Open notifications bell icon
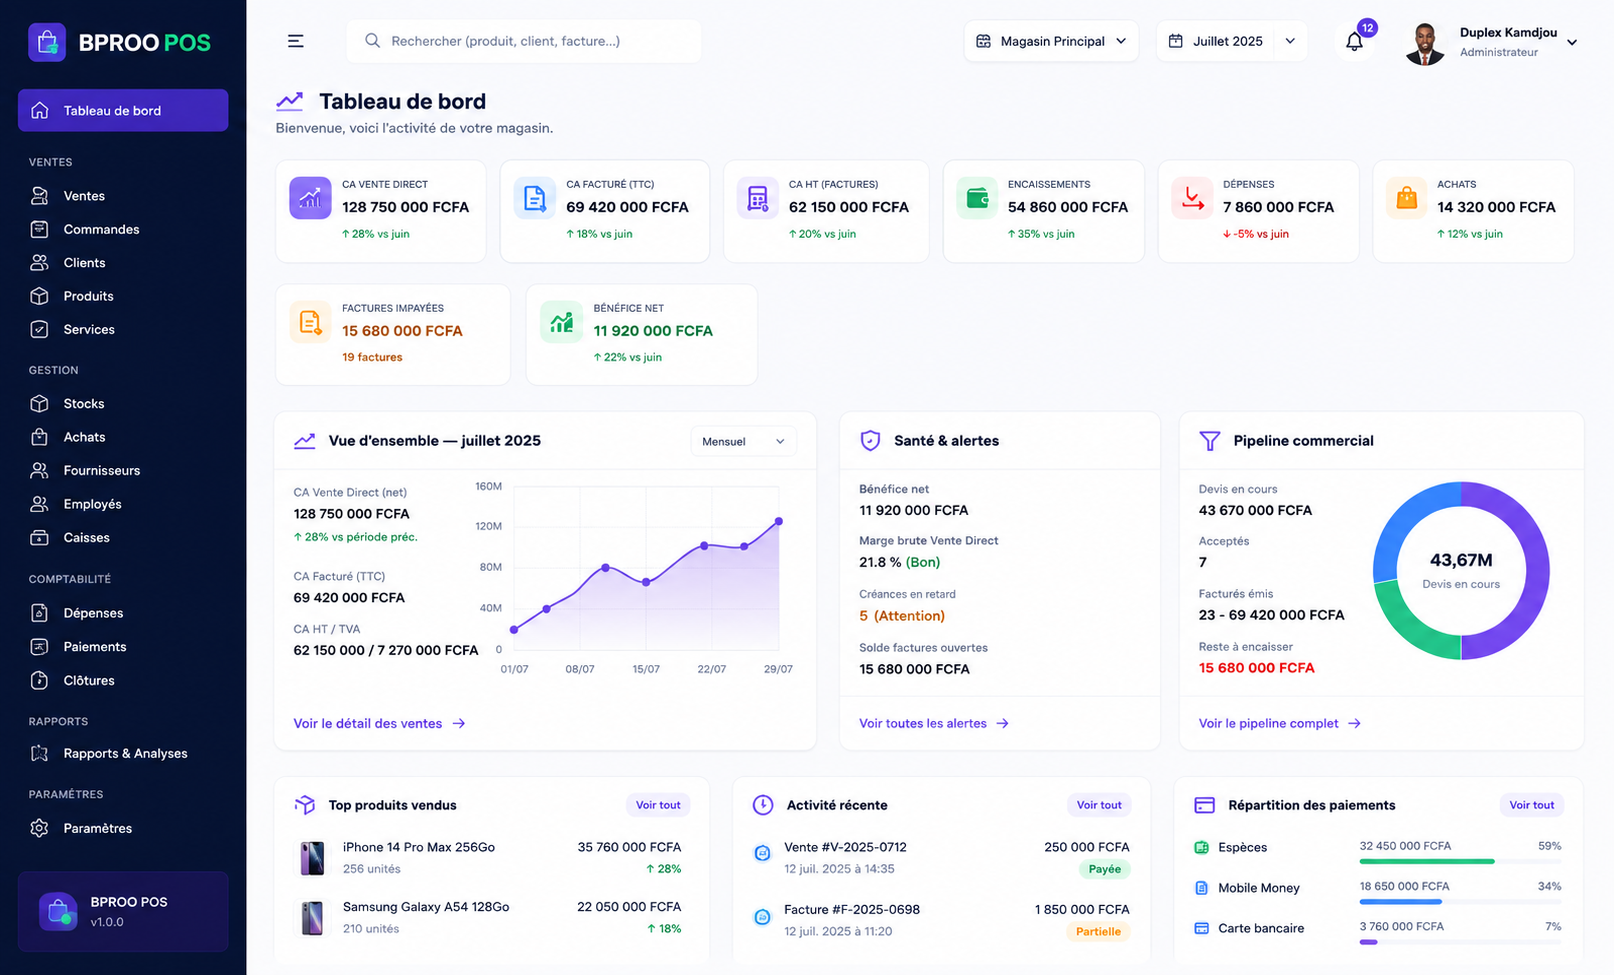1614x975 pixels. [x=1354, y=42]
